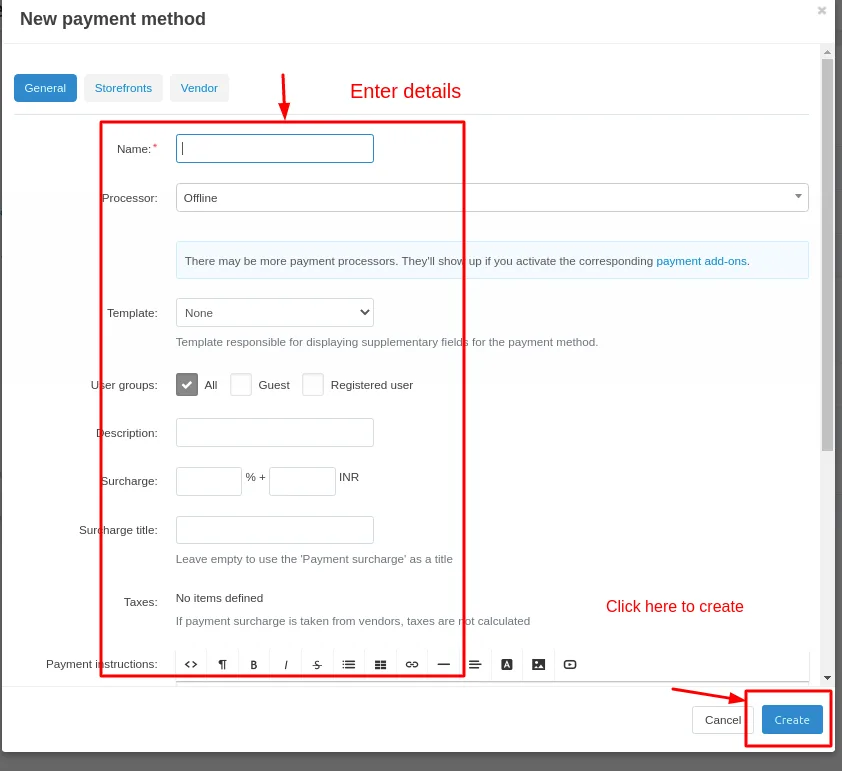Check the Guest user group checkbox
This screenshot has width=842, height=771.
pos(241,384)
